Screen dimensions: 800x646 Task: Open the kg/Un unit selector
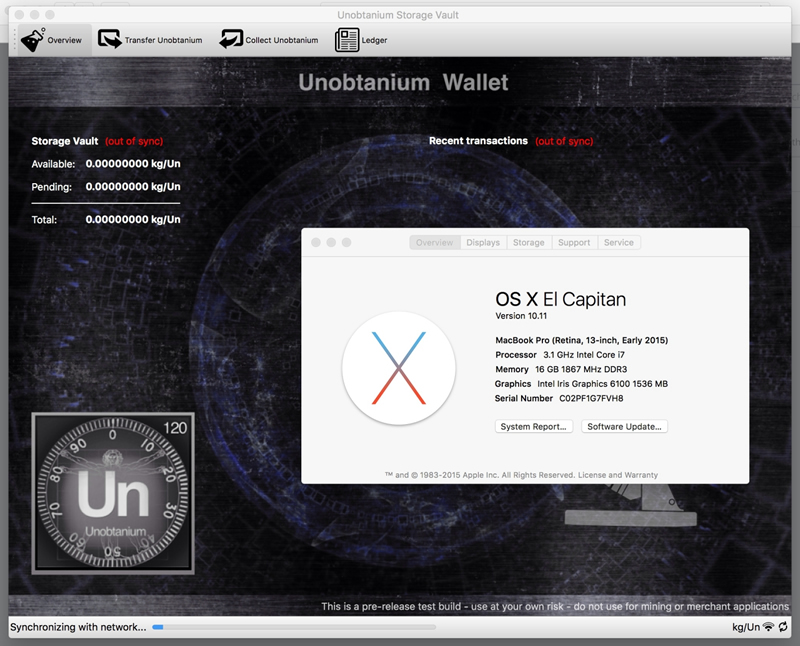click(x=745, y=627)
